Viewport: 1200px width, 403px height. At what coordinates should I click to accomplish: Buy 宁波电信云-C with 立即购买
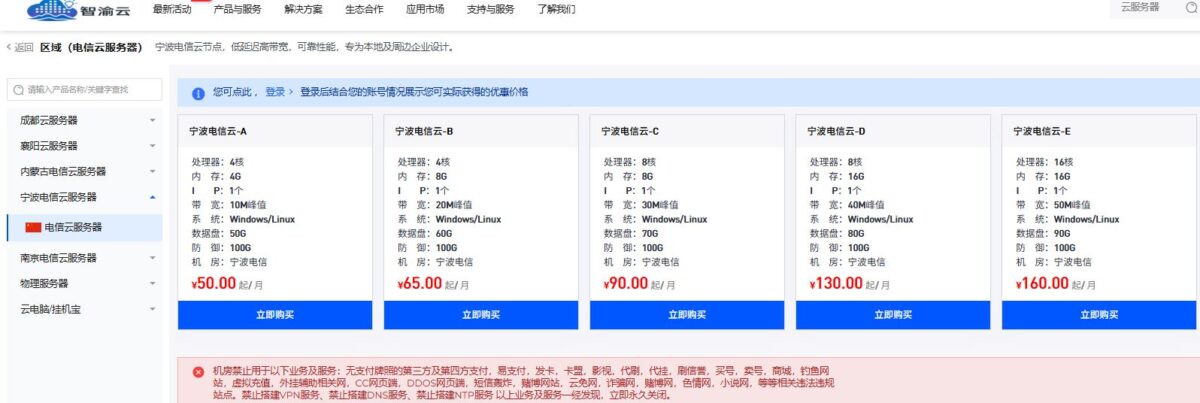coord(687,315)
